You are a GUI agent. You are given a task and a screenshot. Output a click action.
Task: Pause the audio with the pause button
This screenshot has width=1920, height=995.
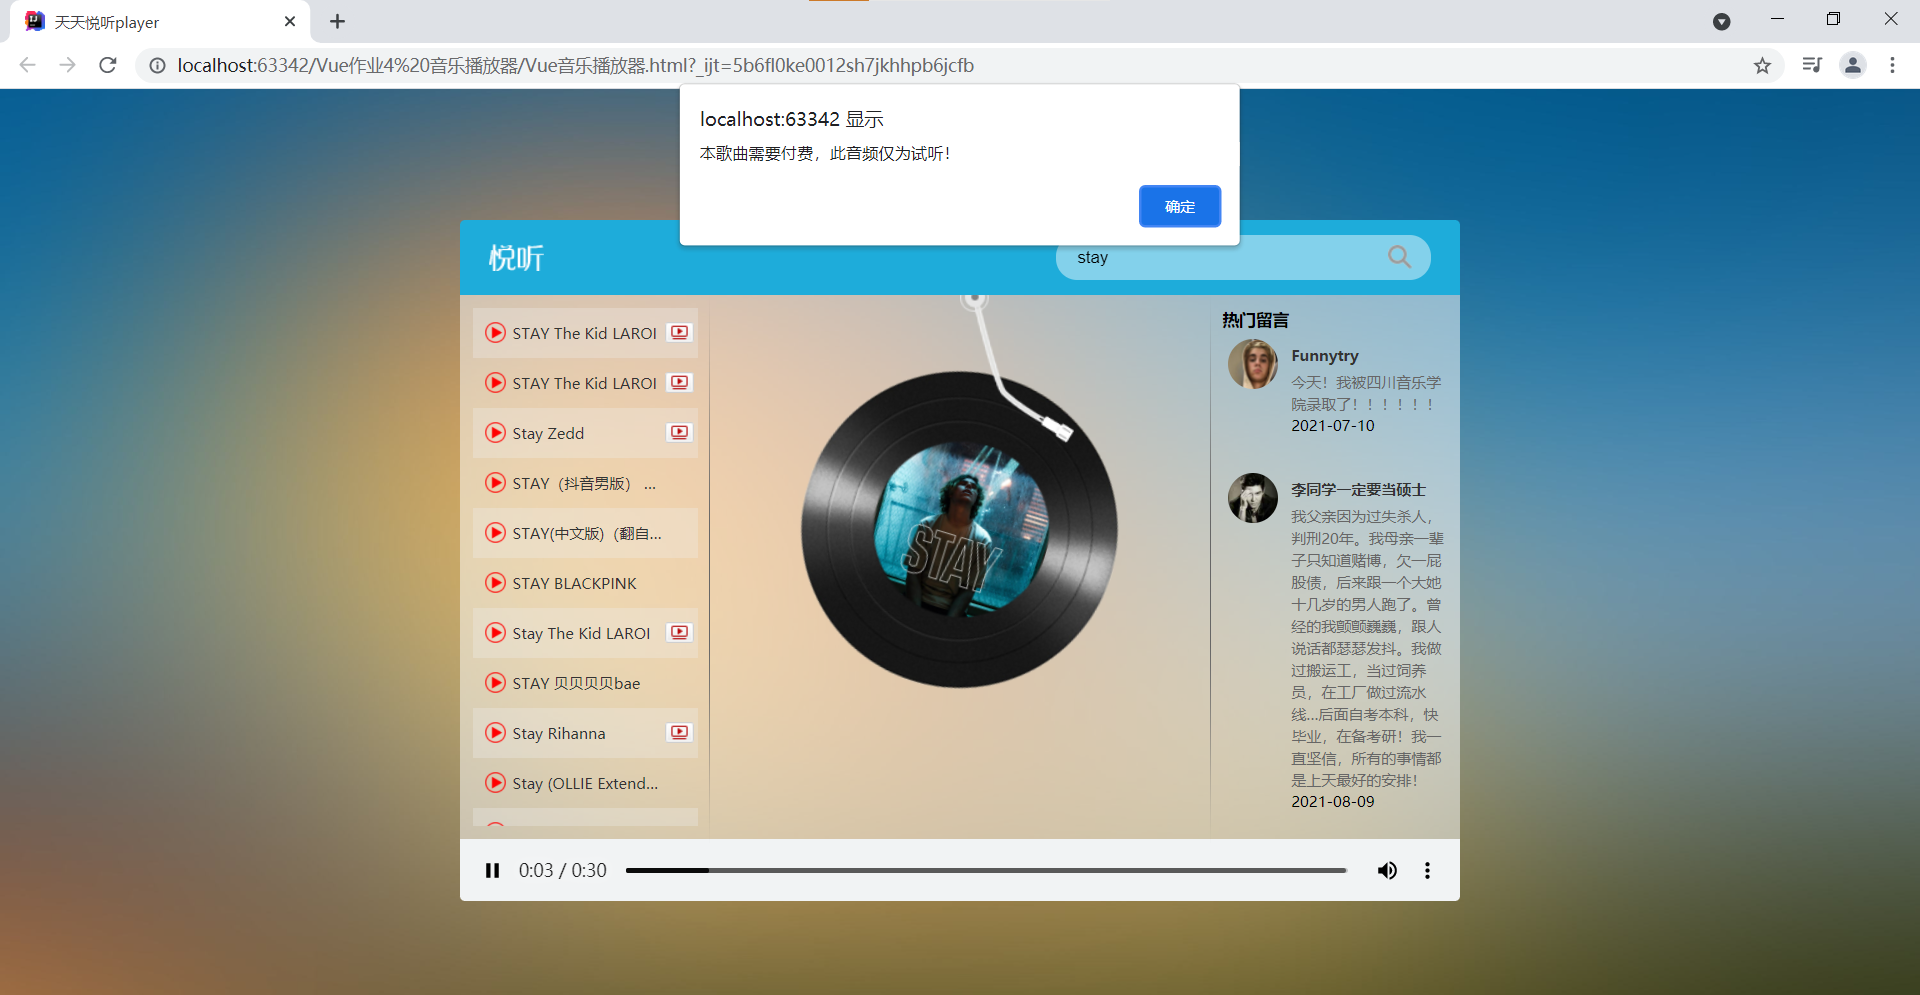[492, 870]
